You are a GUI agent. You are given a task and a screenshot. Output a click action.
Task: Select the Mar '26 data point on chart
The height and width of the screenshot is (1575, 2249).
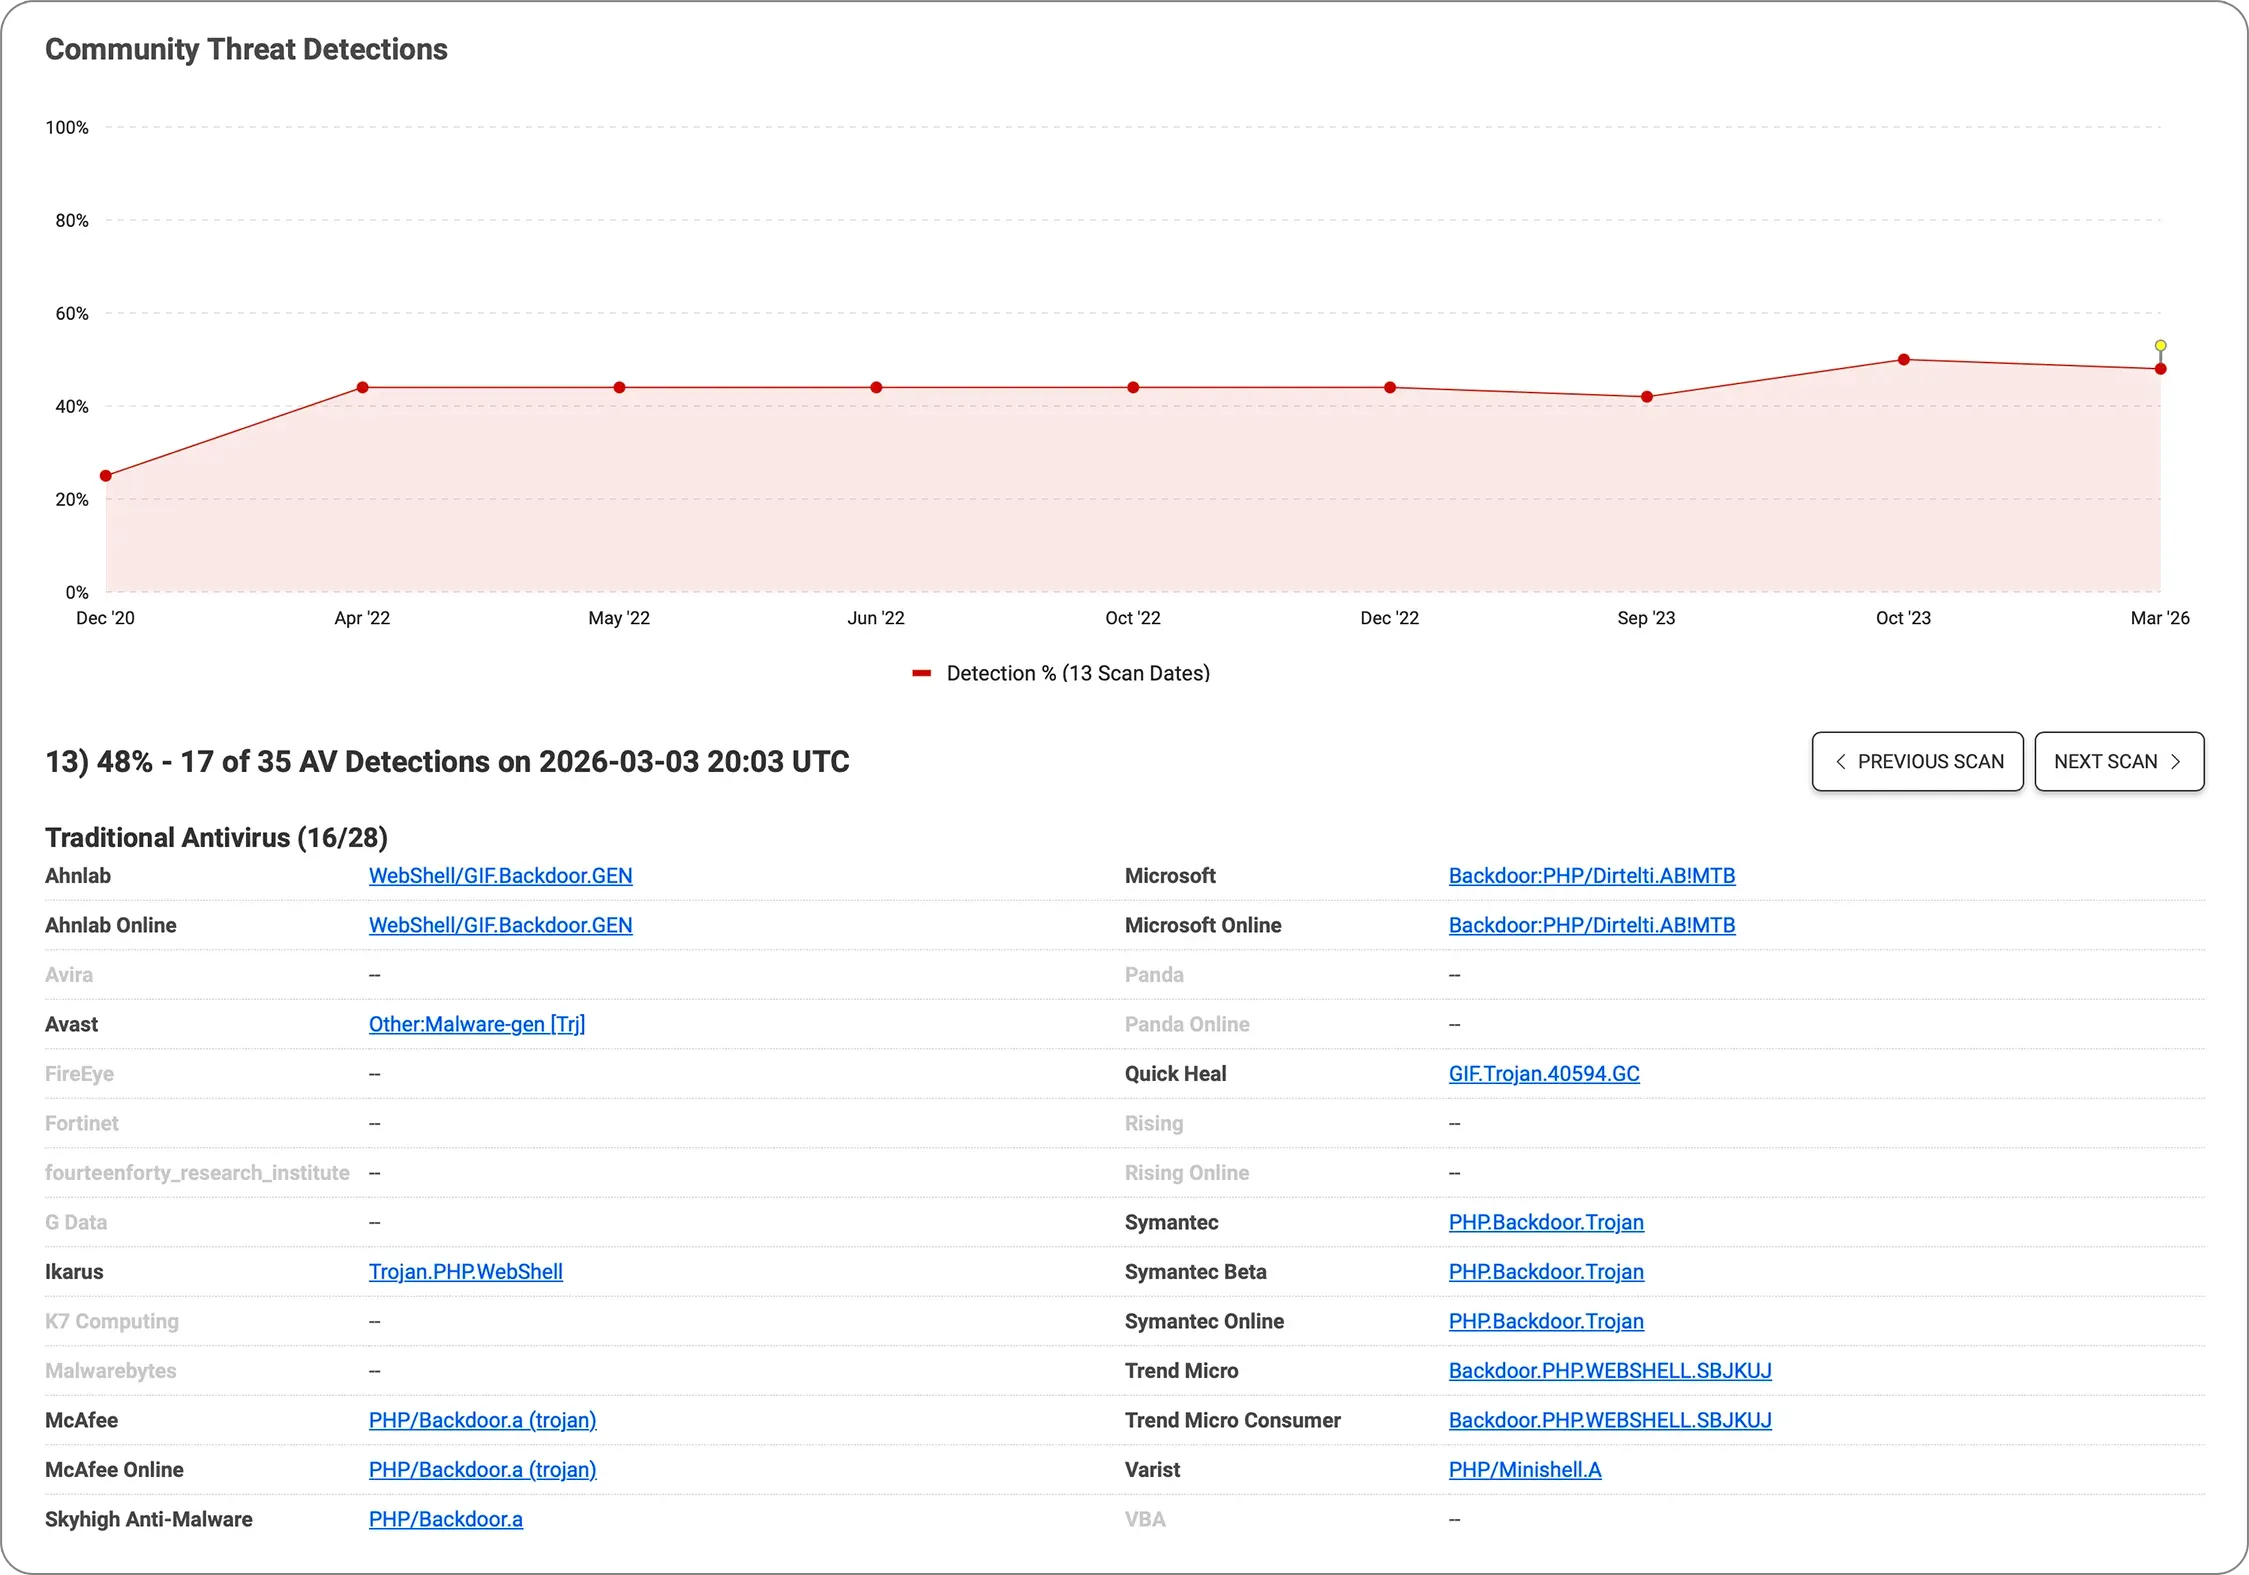pyautogui.click(x=2159, y=368)
